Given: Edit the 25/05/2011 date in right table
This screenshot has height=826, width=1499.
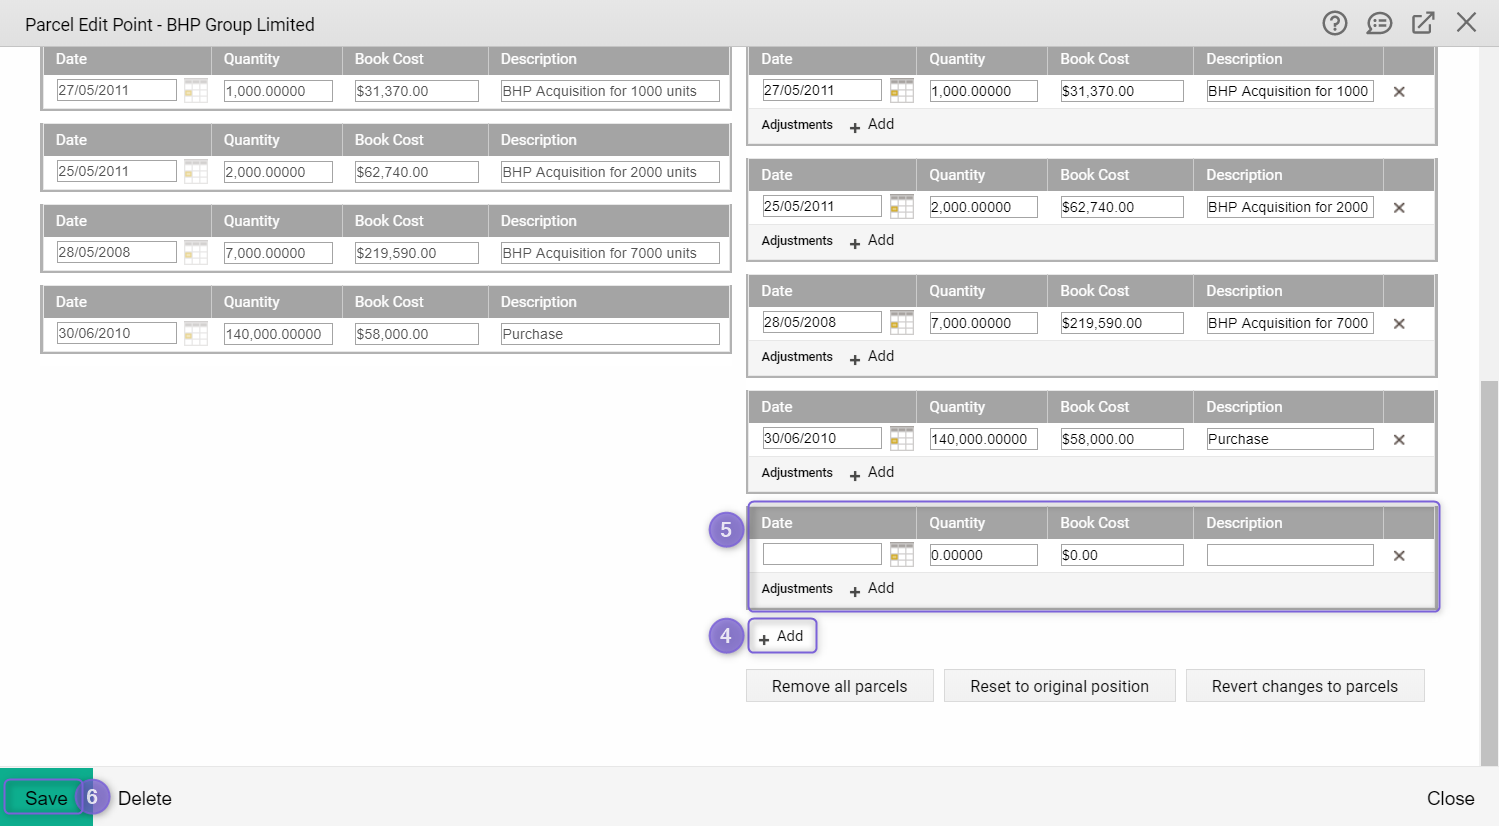Looking at the screenshot, I should (x=822, y=206).
